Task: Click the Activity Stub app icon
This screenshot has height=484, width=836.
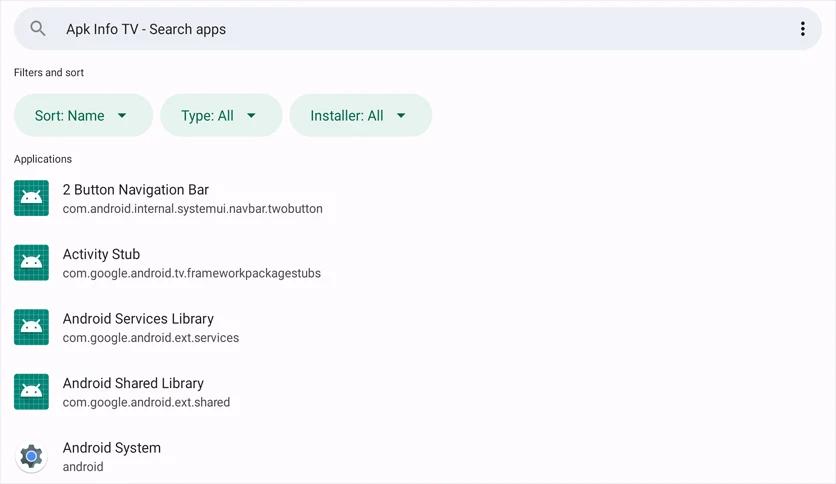Action: point(31,262)
